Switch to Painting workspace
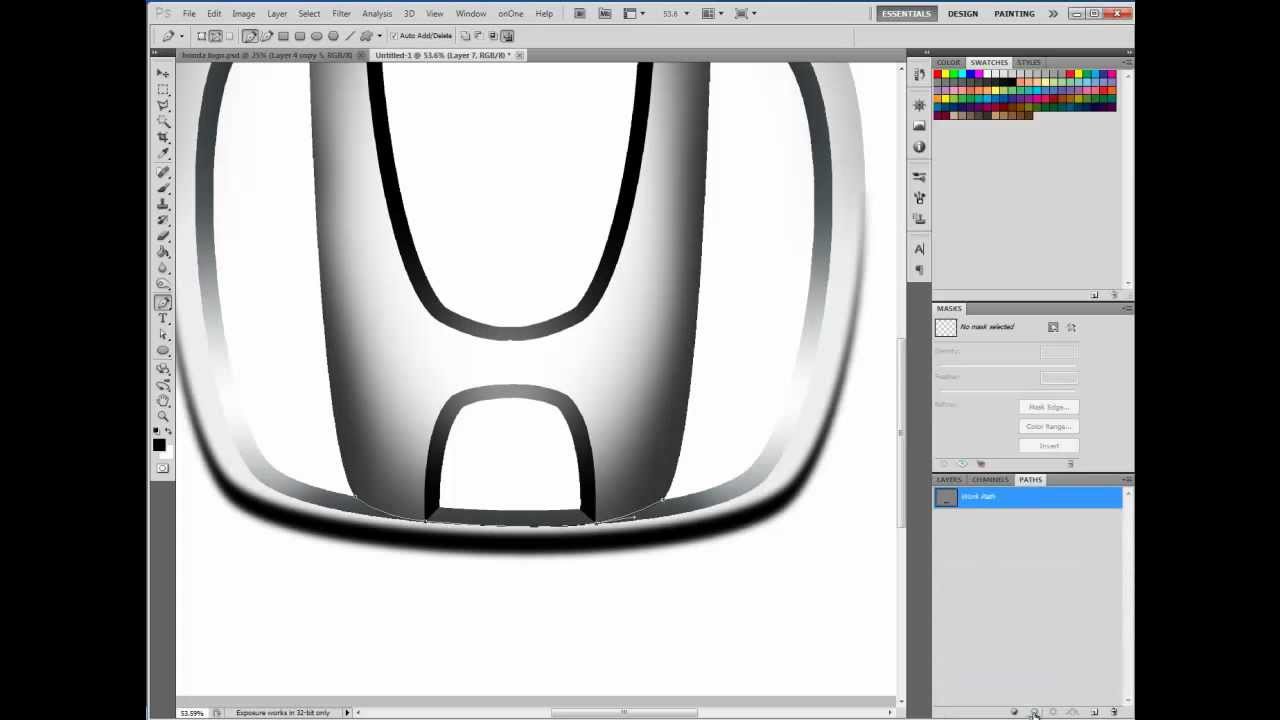1280x720 pixels. point(1014,14)
